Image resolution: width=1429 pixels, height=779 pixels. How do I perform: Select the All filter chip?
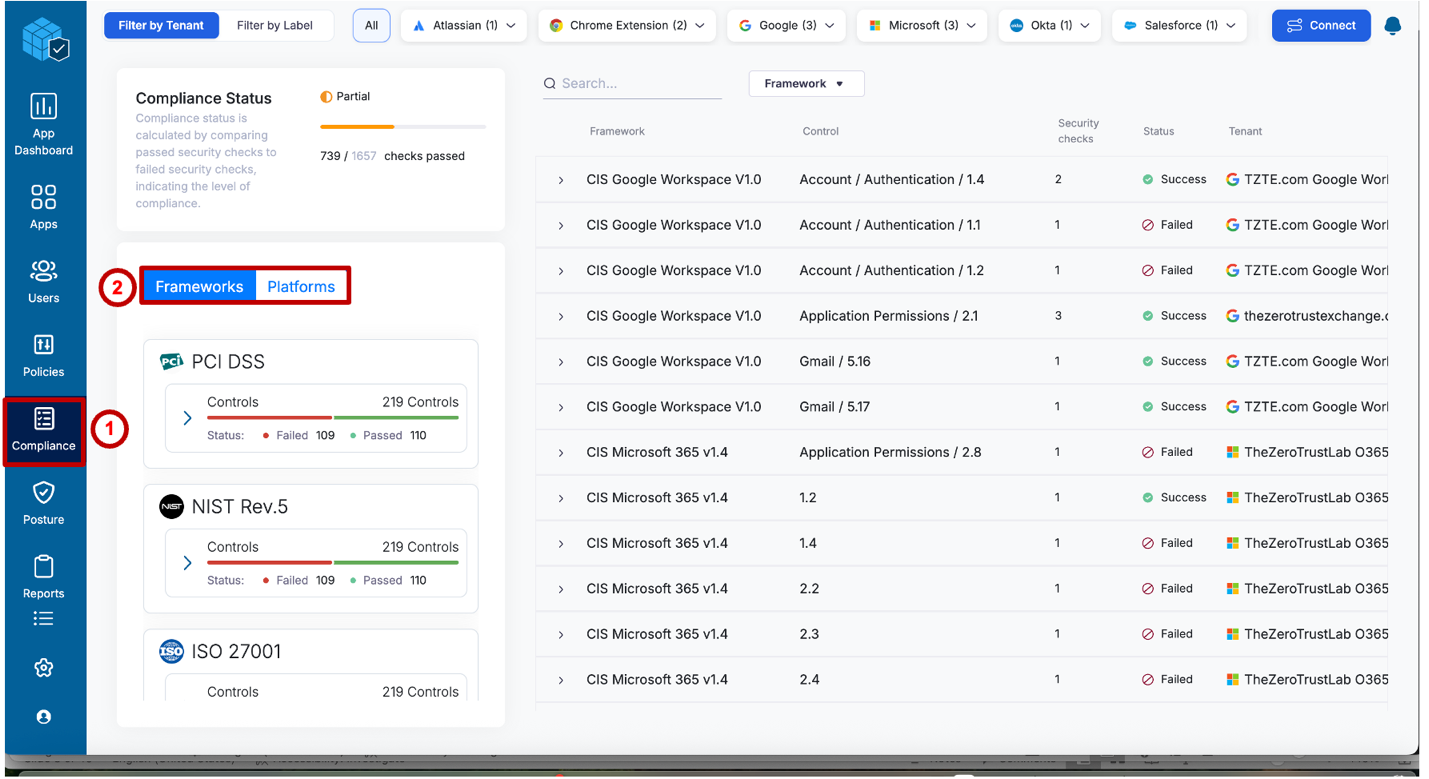point(371,26)
